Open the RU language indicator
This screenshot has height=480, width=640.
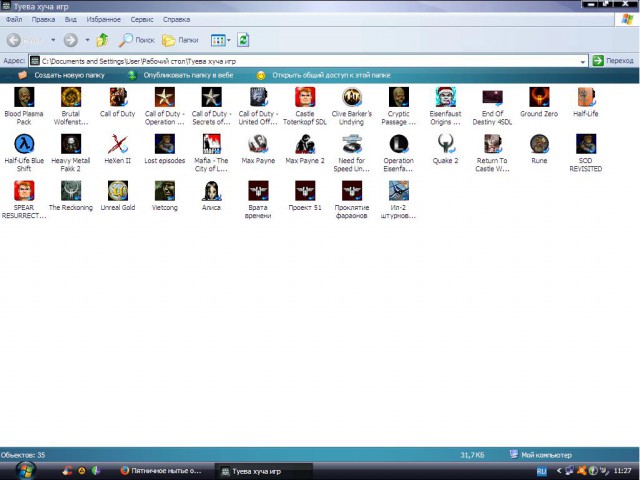pos(541,471)
